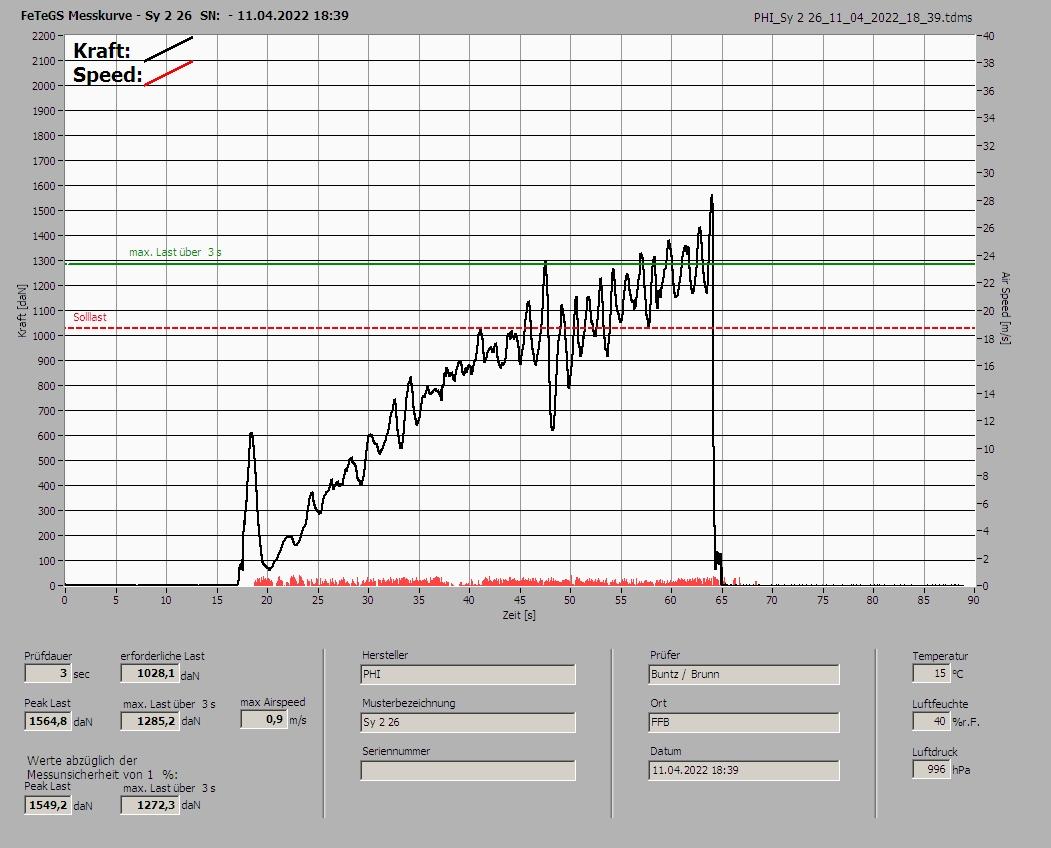Viewport: 1051px width, 848px height.
Task: Select the max. Last value 1285,2
Action: 149,721
